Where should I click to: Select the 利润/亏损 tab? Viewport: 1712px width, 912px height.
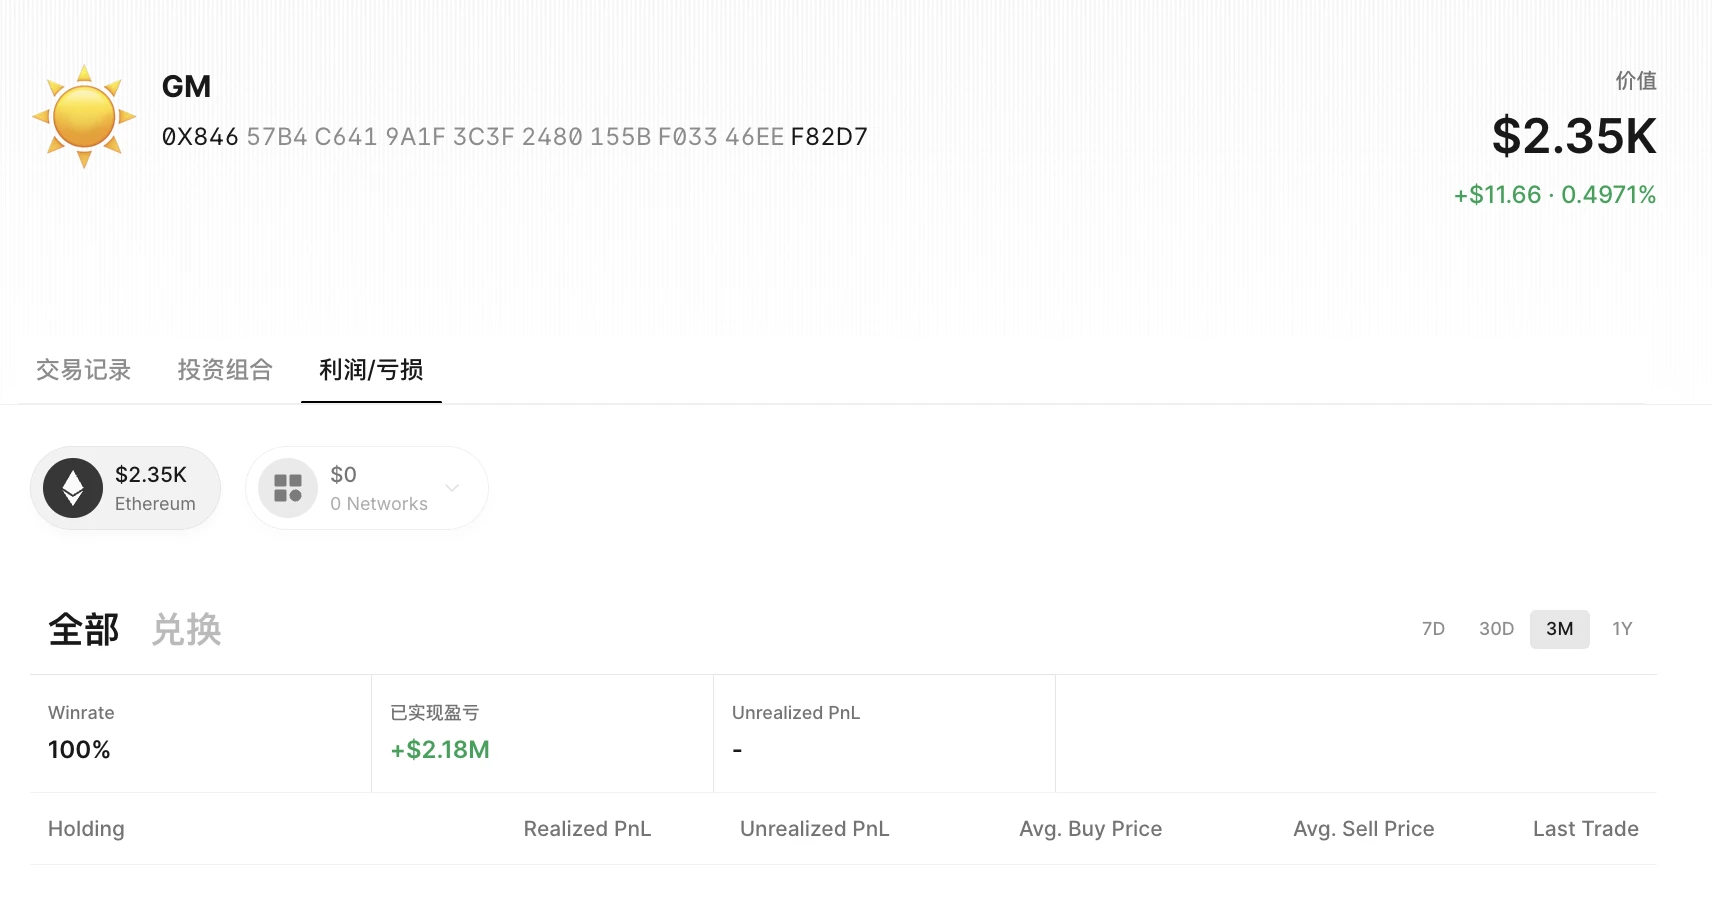click(371, 370)
